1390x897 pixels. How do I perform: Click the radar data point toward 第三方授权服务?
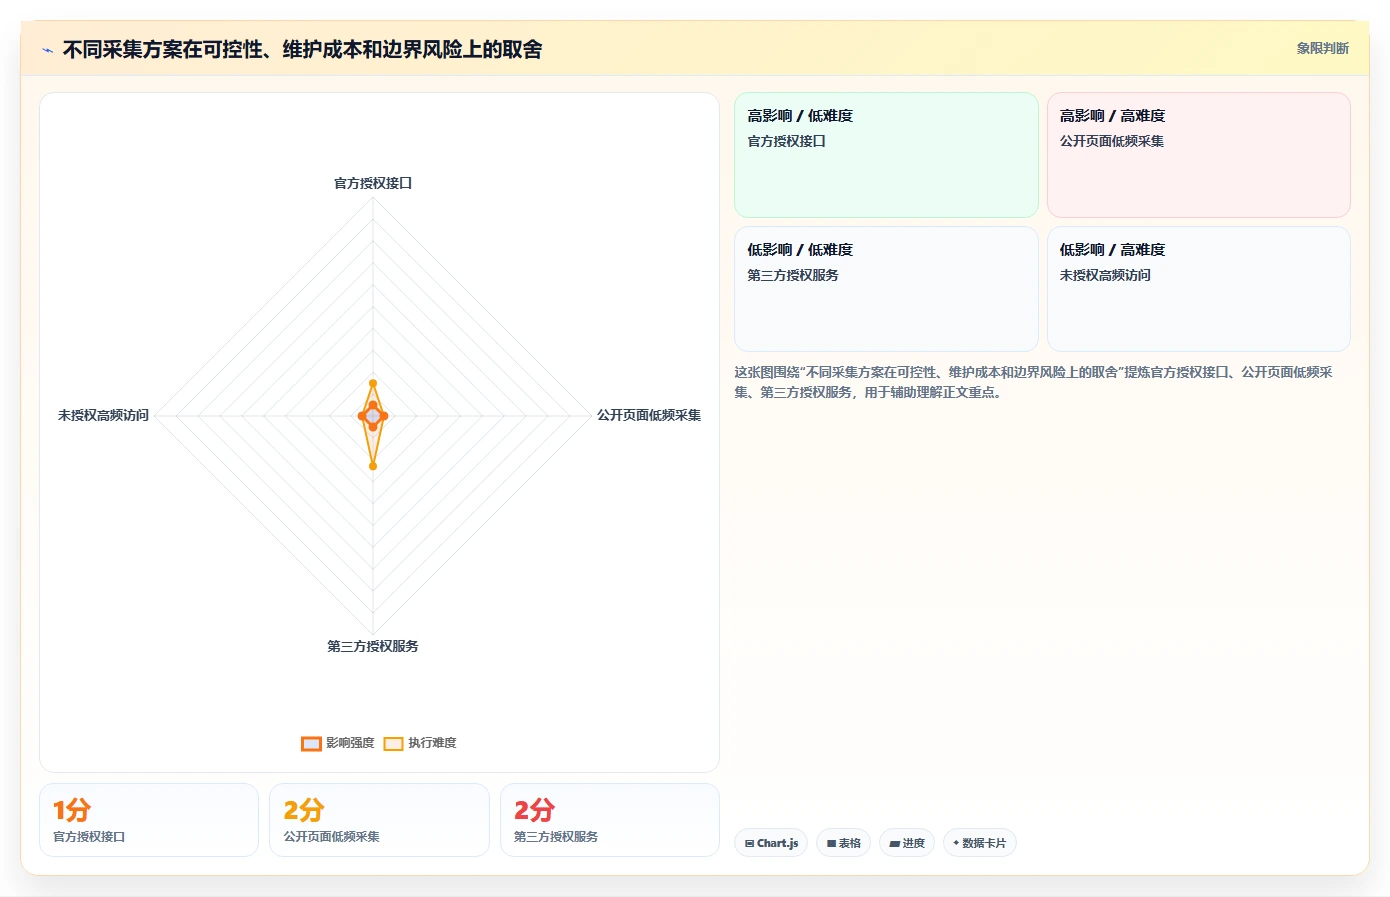tap(373, 466)
